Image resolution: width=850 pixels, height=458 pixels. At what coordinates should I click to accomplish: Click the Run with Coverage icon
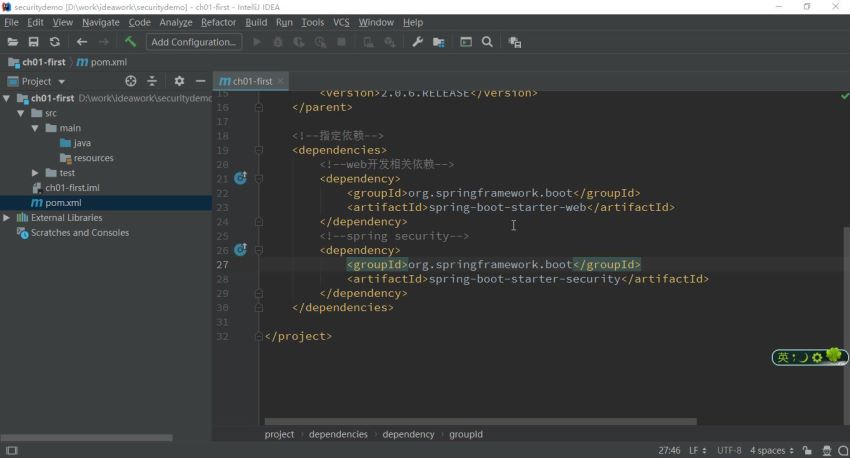[299, 42]
